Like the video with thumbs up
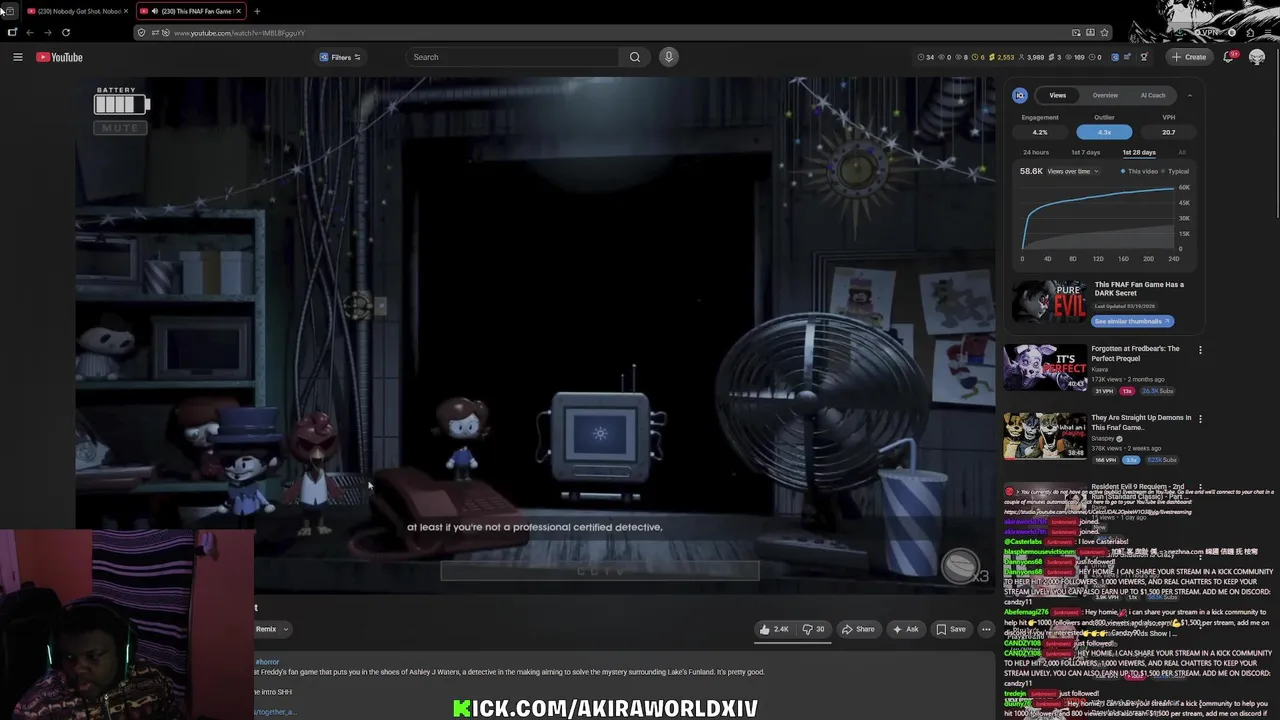Viewport: 1280px width, 720px height. [774, 629]
